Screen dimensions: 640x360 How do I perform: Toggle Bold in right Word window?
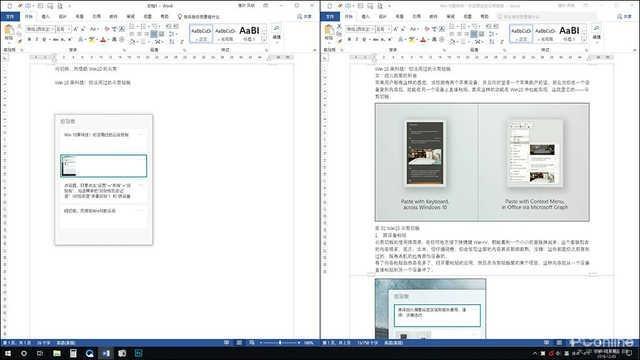(x=349, y=39)
